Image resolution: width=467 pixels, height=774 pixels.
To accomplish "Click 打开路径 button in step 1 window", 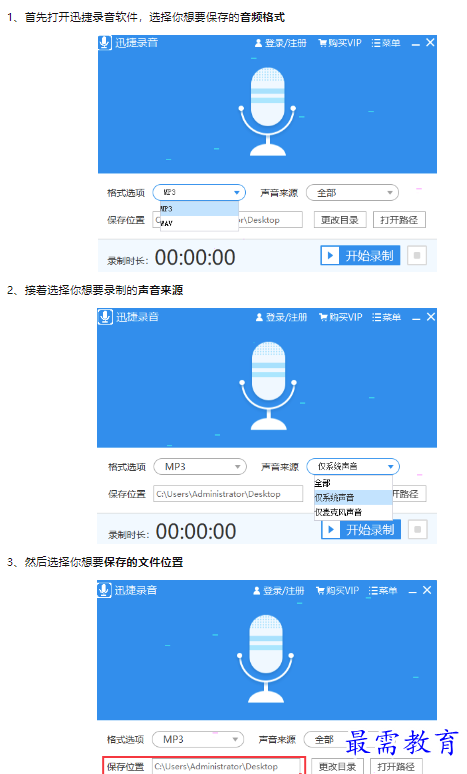I will [x=399, y=220].
